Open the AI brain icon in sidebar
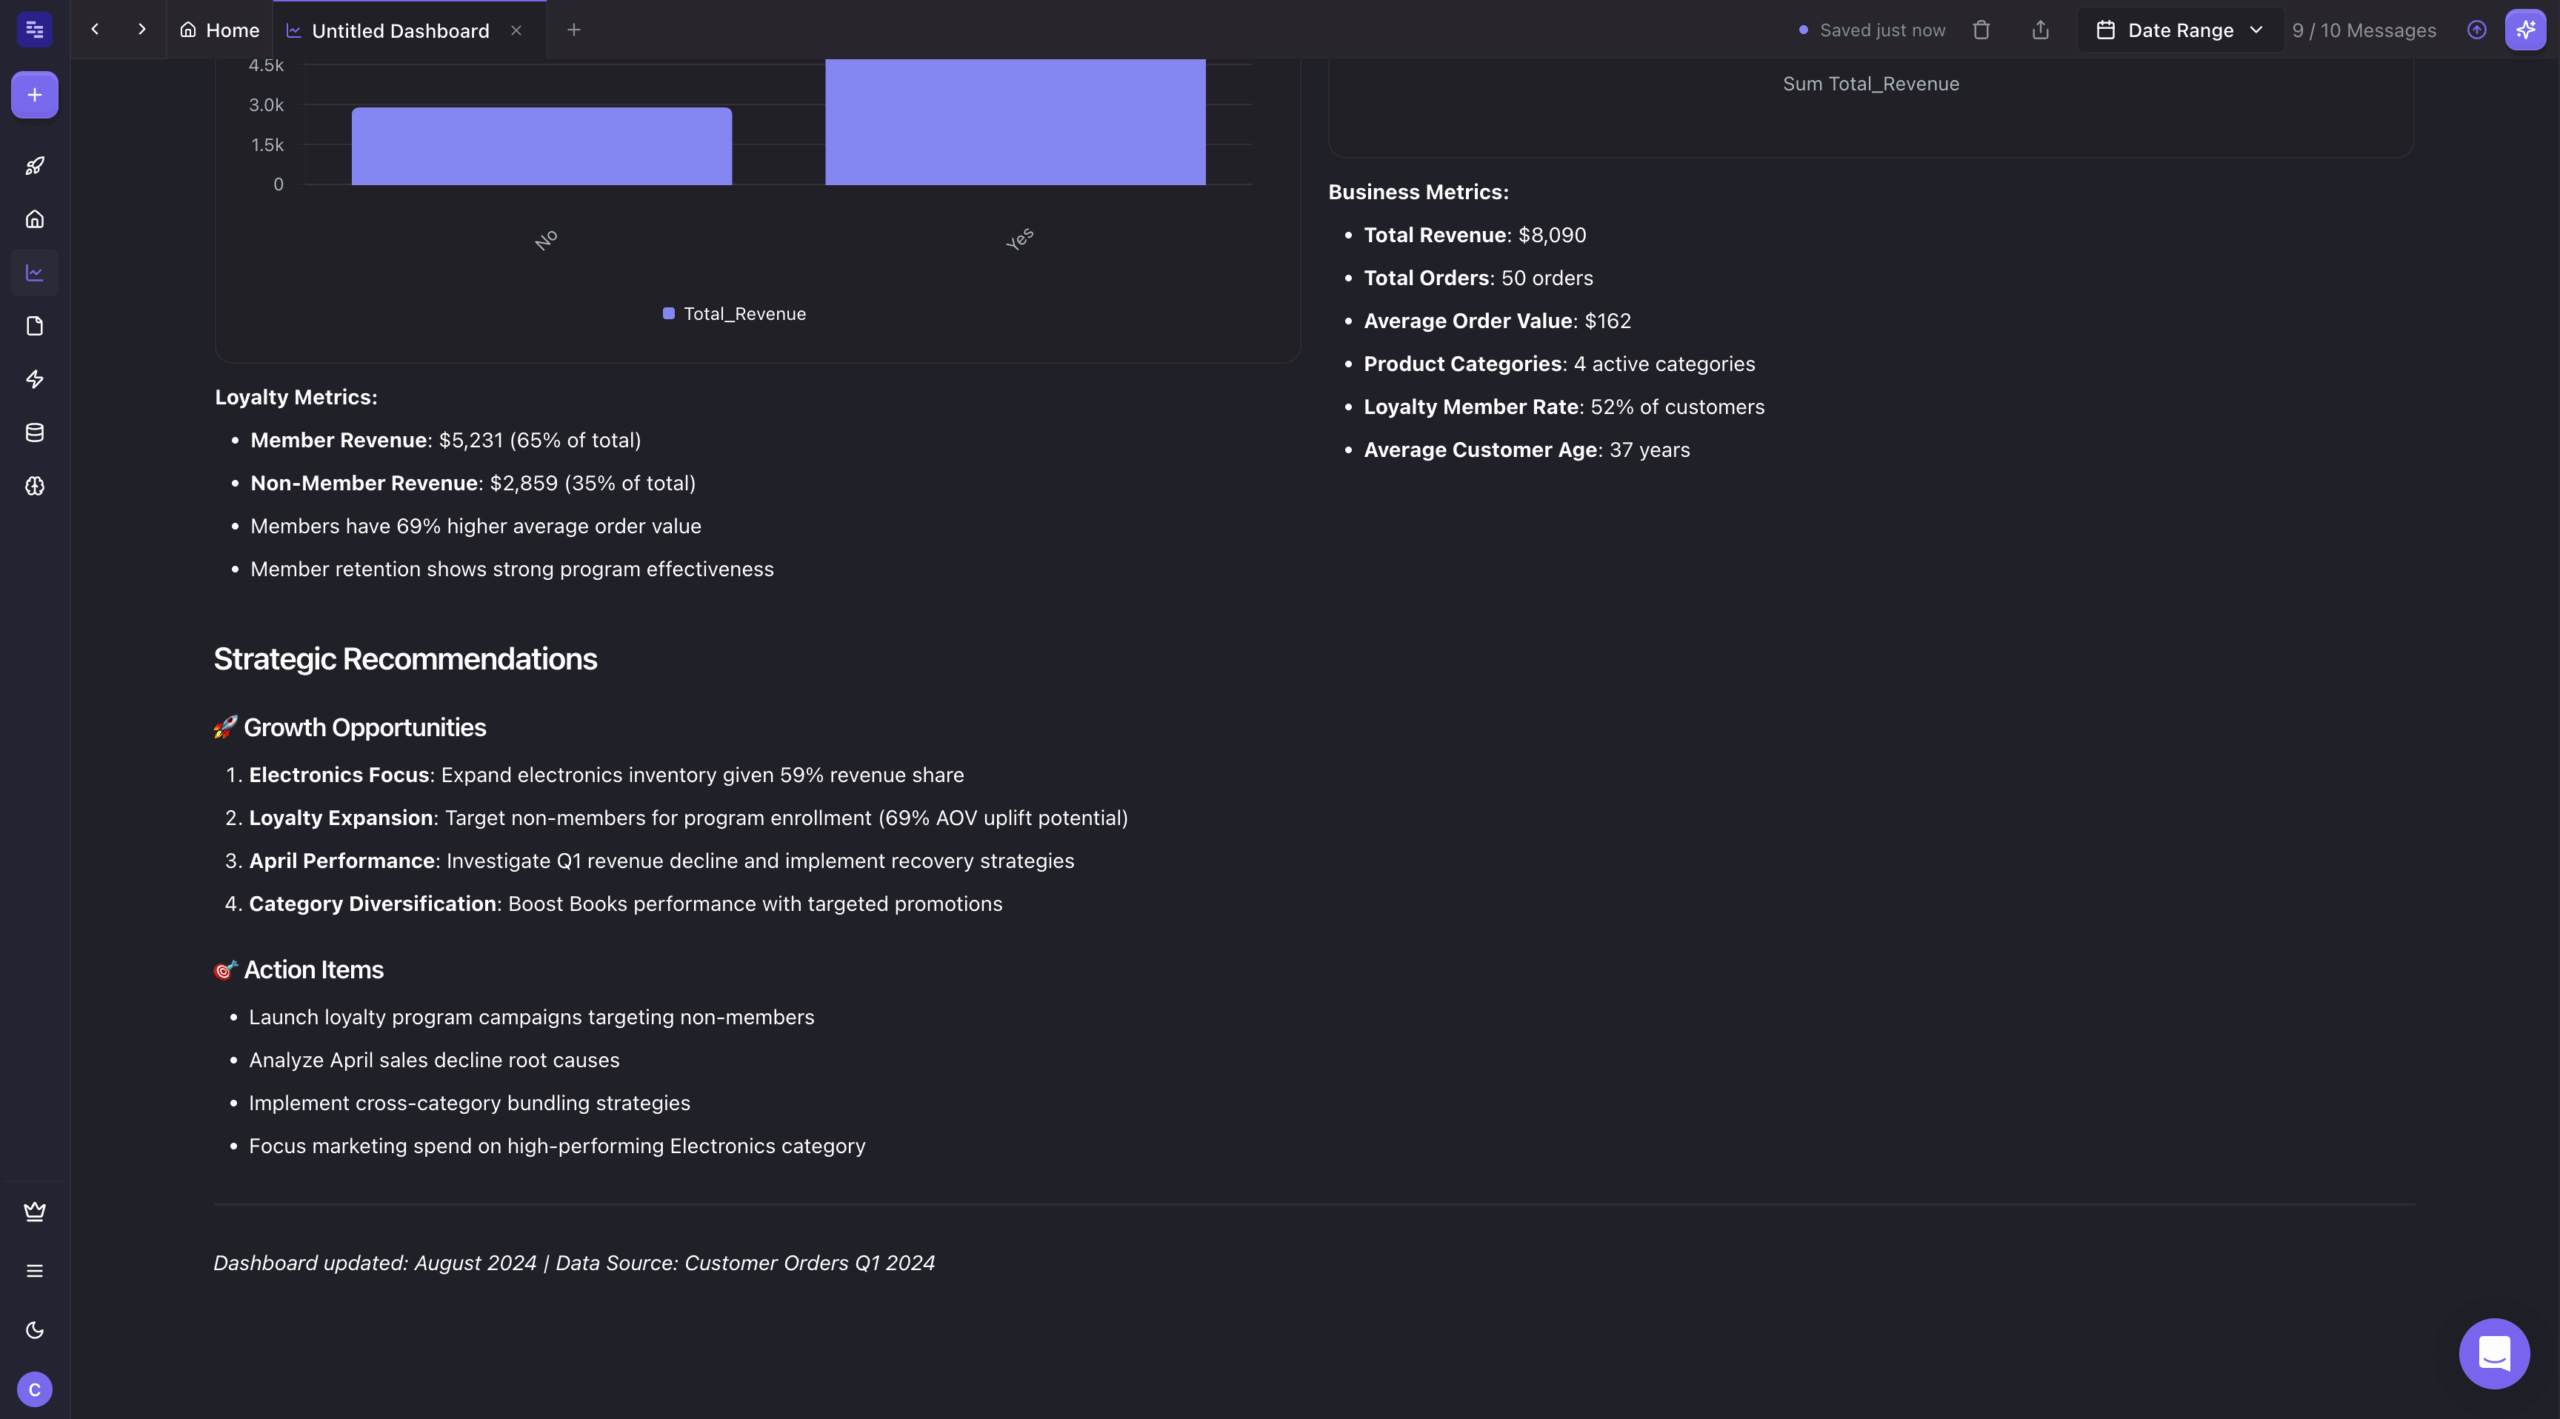 (x=34, y=487)
